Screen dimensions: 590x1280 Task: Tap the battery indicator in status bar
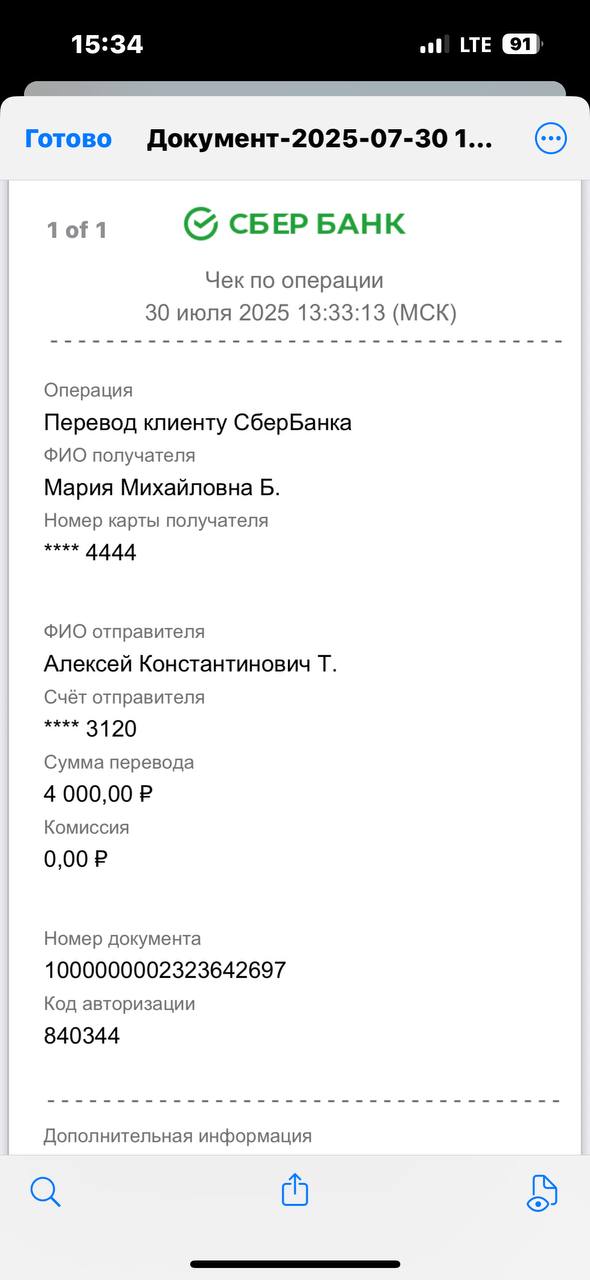522,44
